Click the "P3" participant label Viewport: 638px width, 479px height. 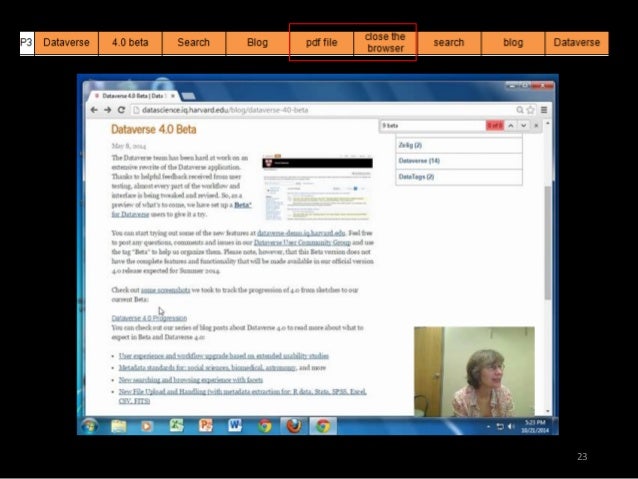[26, 43]
